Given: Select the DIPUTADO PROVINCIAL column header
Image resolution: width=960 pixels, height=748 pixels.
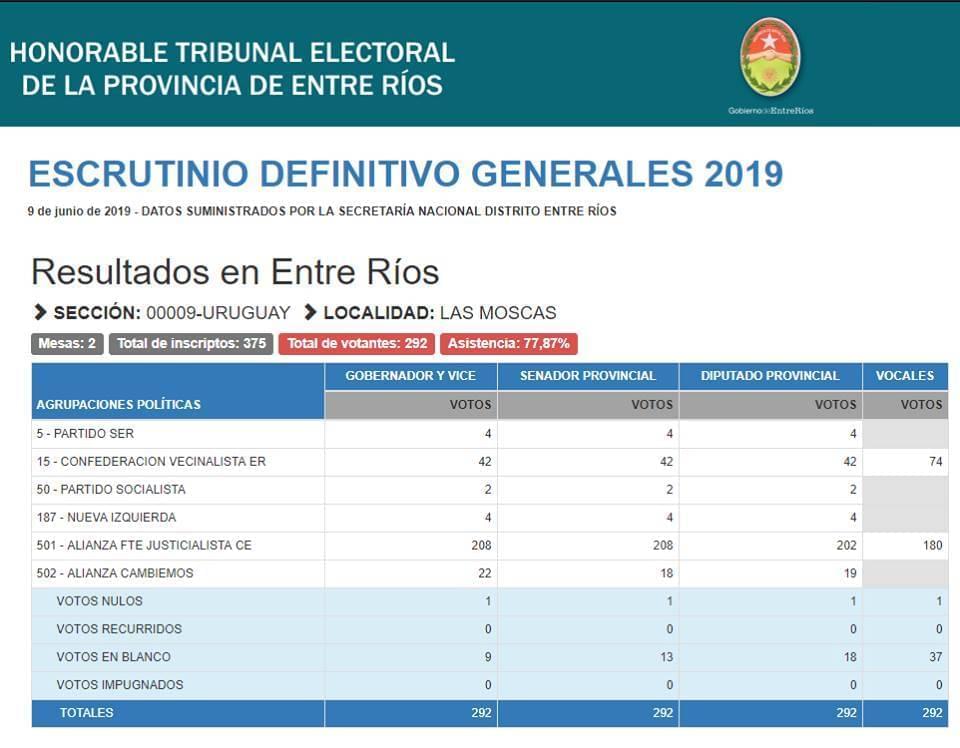Looking at the screenshot, I should pos(770,376).
